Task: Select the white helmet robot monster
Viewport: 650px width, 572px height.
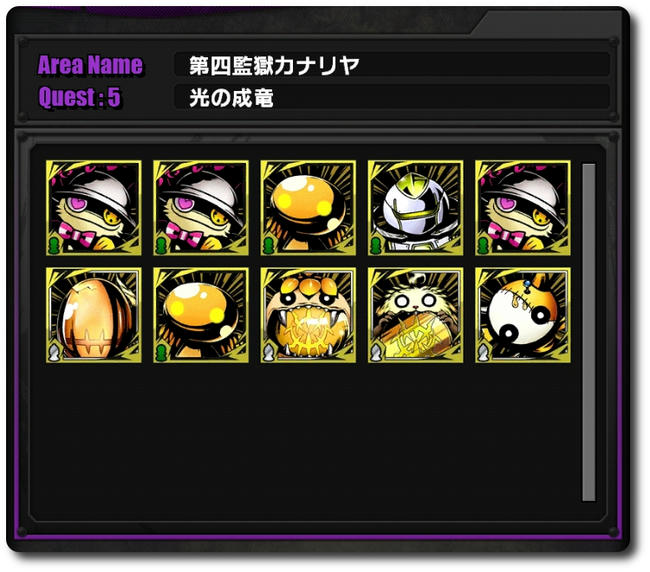Action: [416, 208]
